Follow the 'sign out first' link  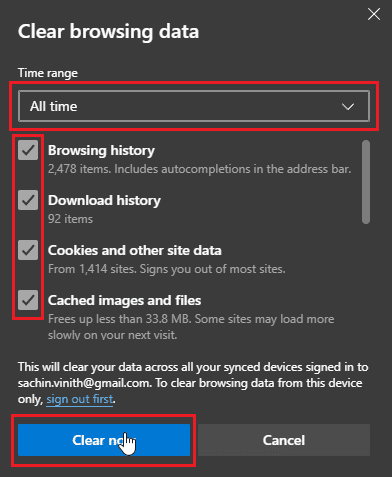(80, 399)
